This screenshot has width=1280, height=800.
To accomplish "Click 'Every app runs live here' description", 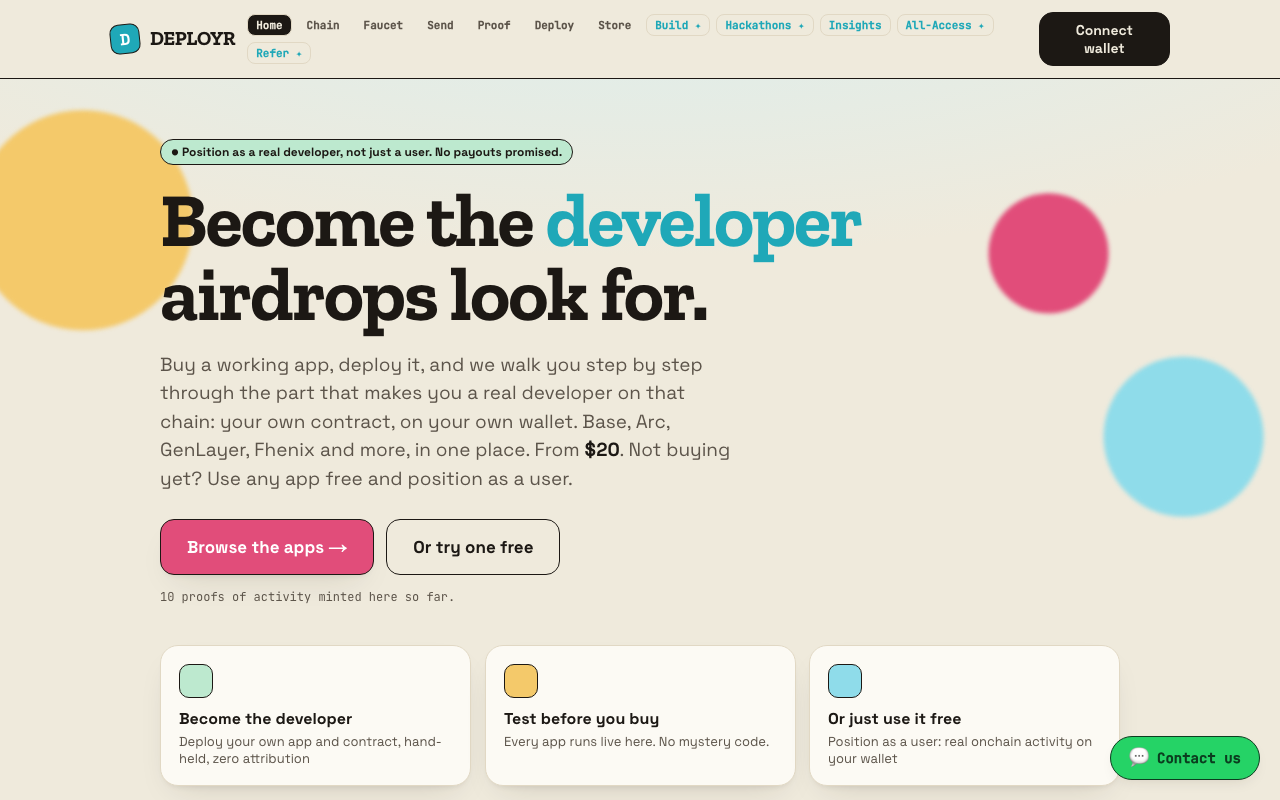I will coord(636,742).
